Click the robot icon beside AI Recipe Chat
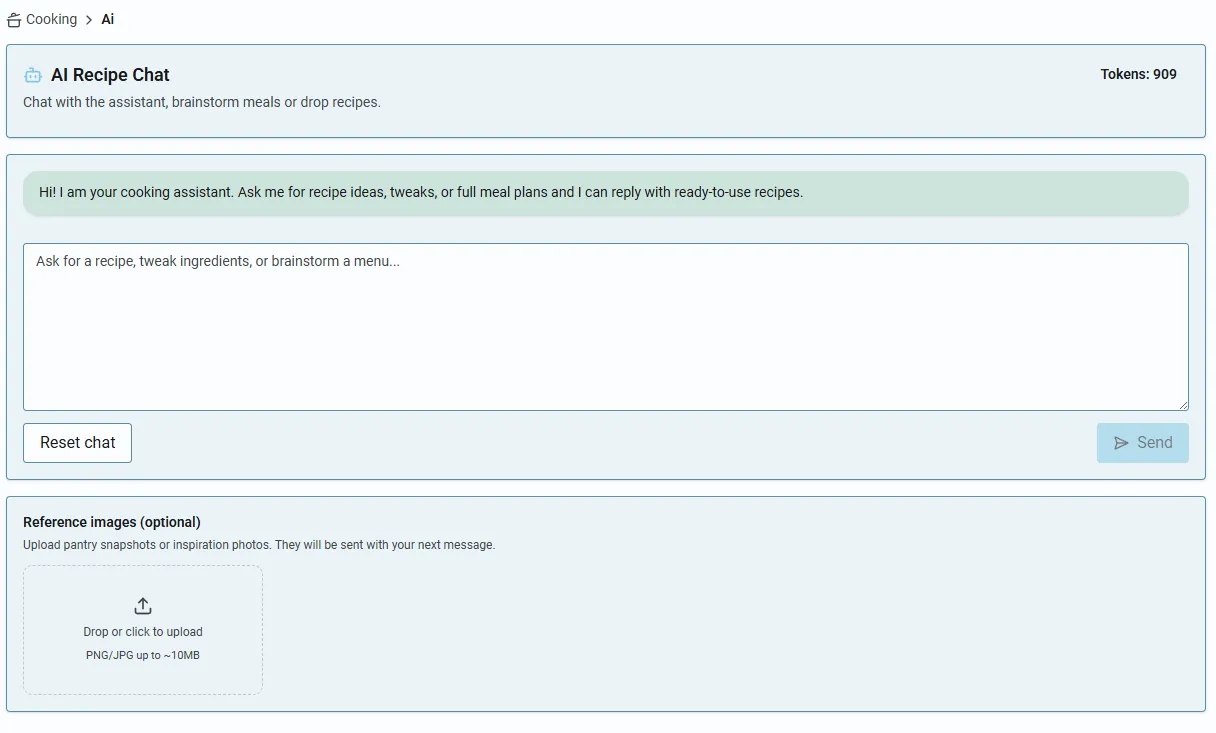 pos(33,75)
